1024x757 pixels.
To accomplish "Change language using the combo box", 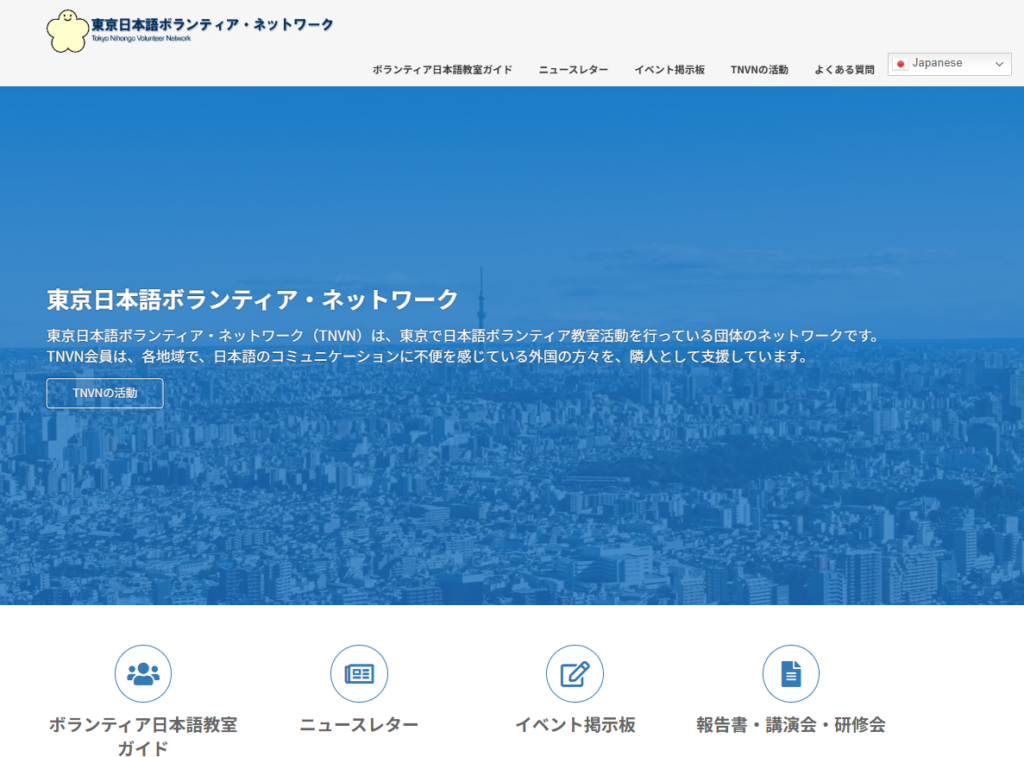I will click(x=948, y=63).
